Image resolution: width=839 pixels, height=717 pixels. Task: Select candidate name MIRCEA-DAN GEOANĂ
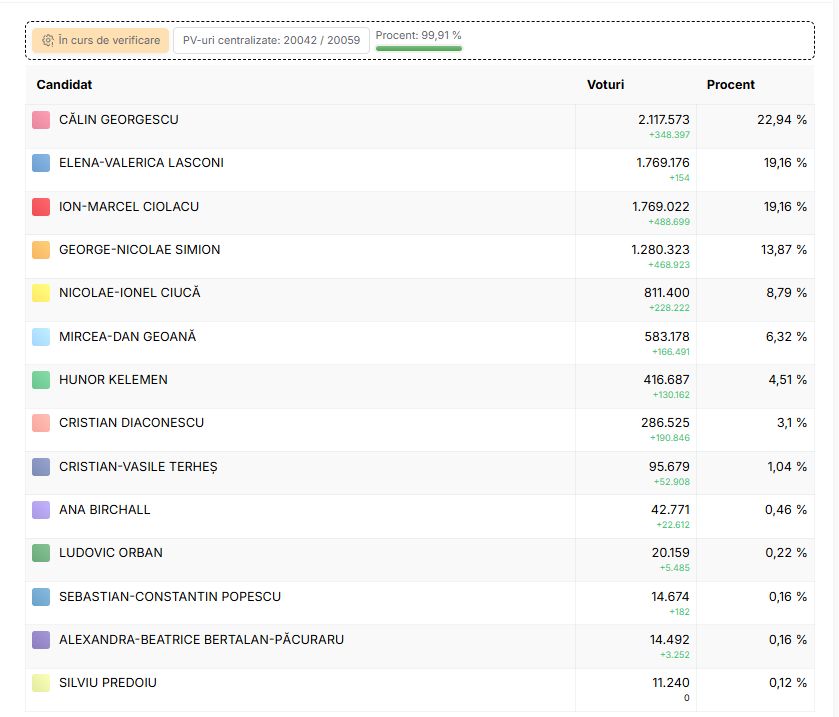[127, 336]
